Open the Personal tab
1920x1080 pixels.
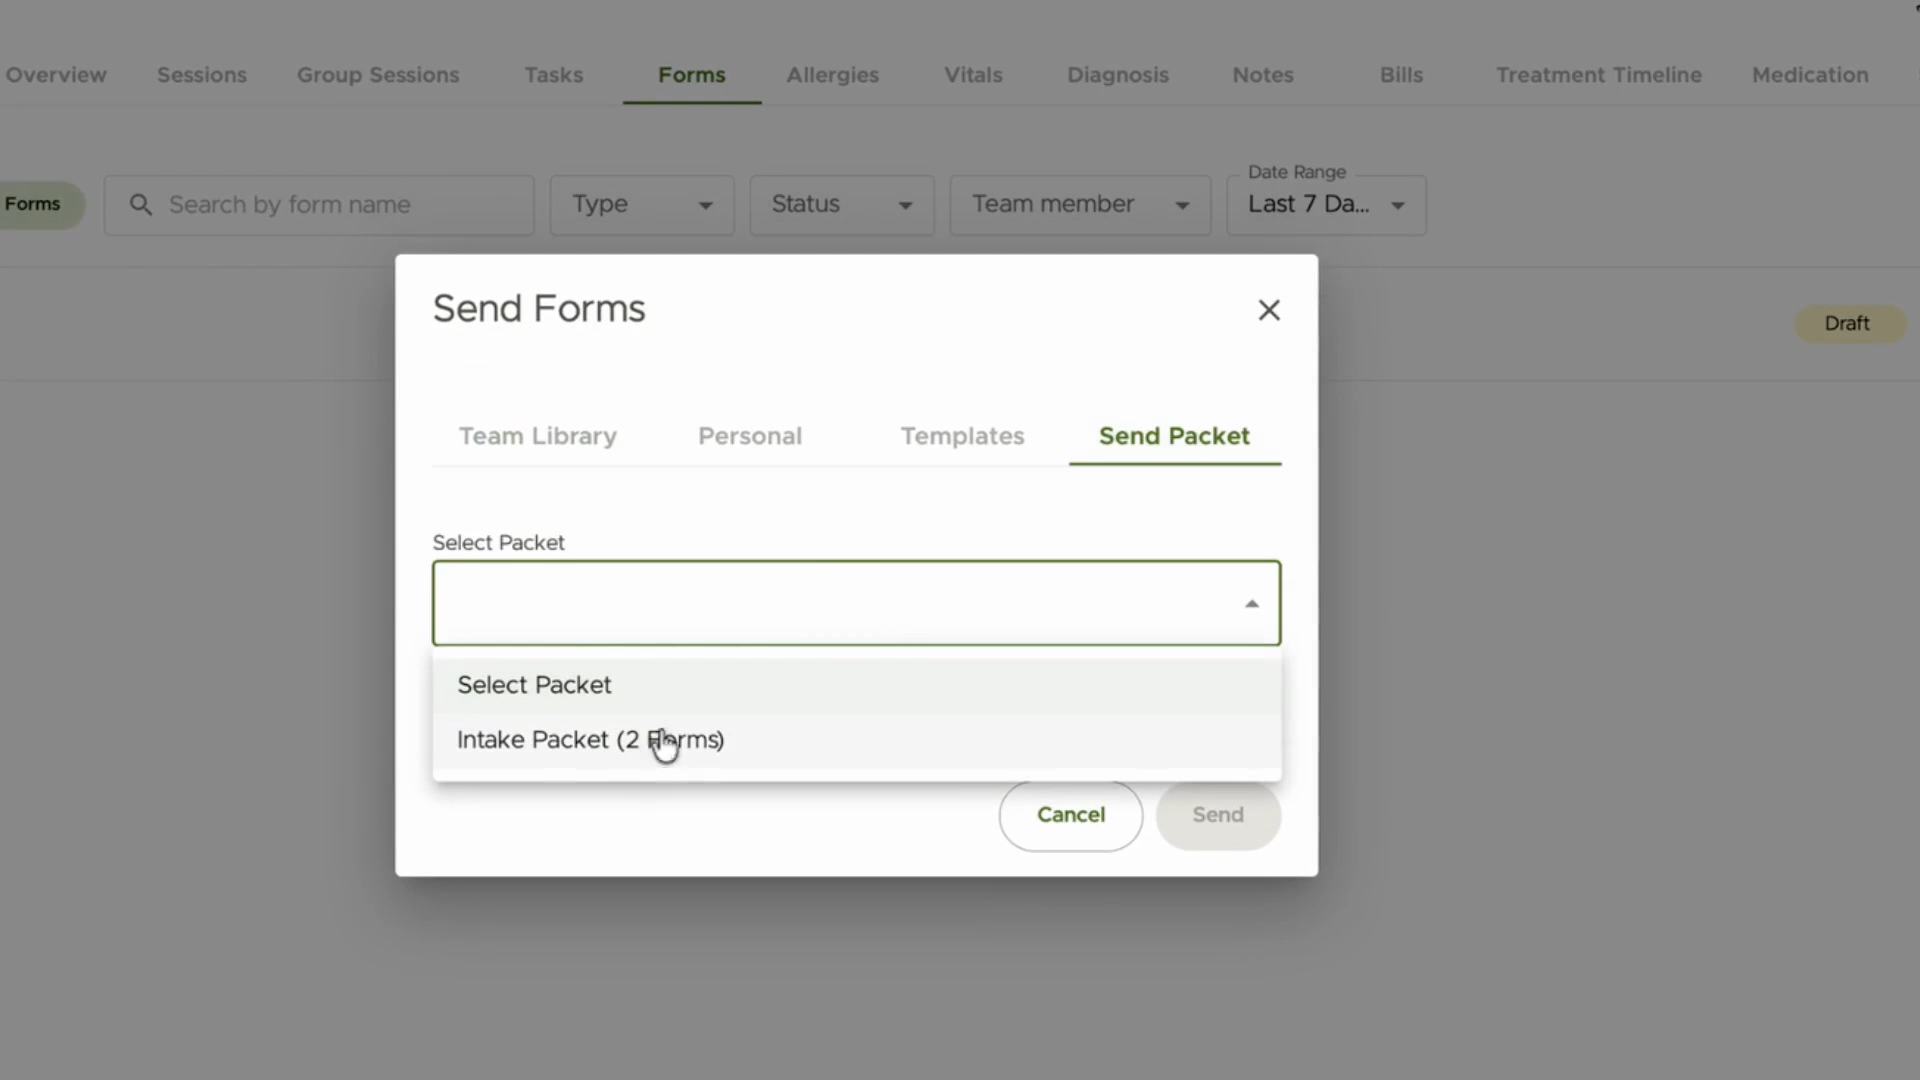click(750, 436)
